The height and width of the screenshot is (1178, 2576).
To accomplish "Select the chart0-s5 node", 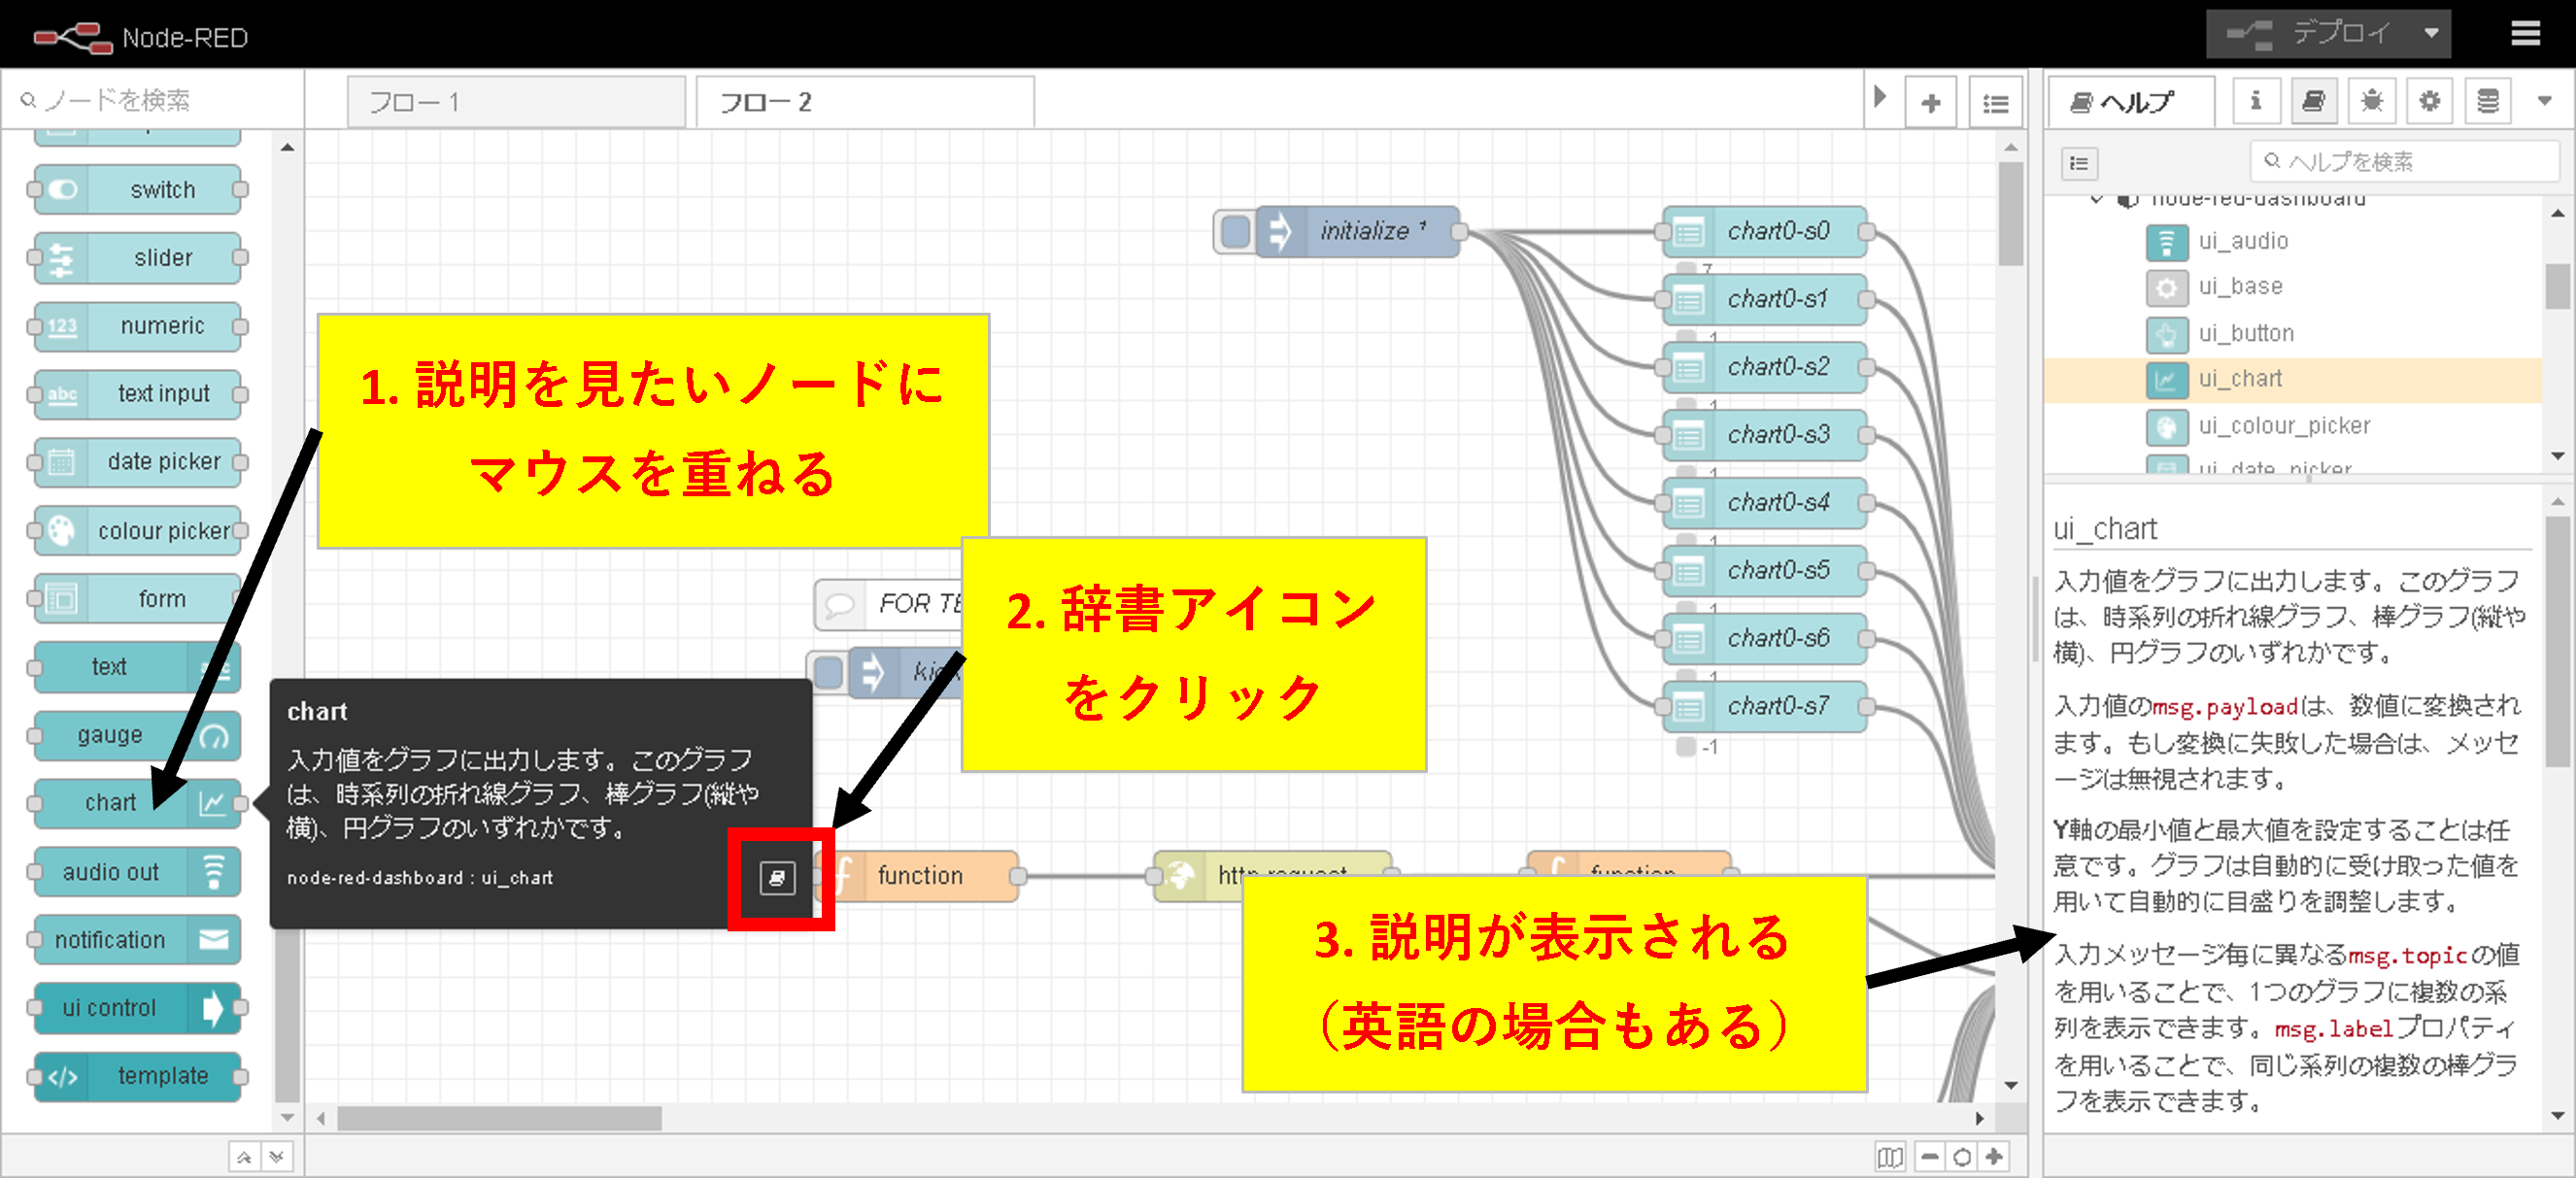I will tap(1765, 571).
